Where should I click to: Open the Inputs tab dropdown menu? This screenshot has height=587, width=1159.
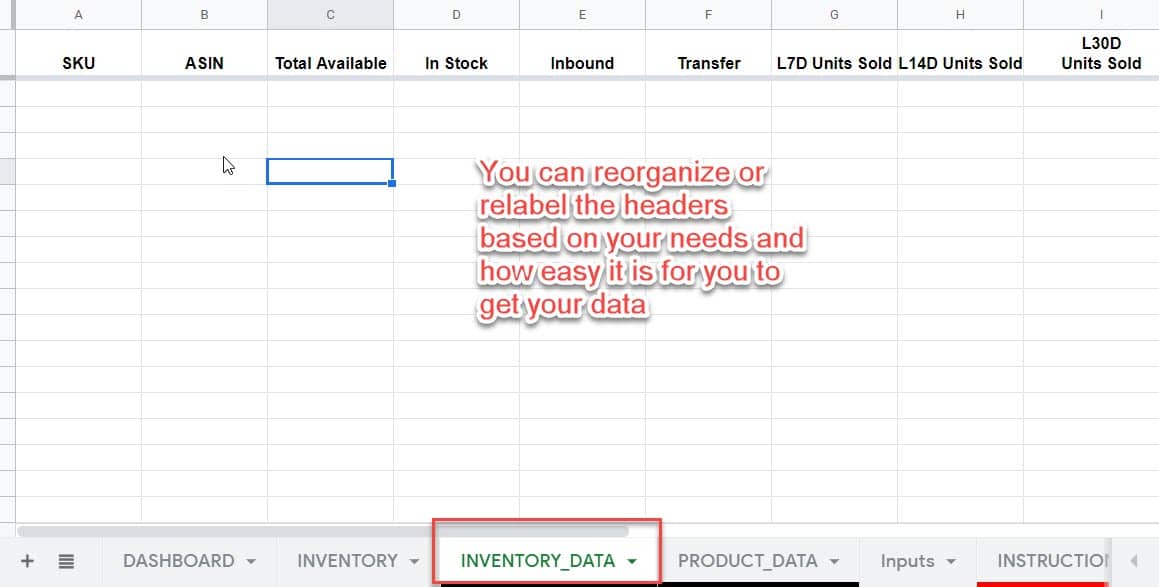pos(950,561)
